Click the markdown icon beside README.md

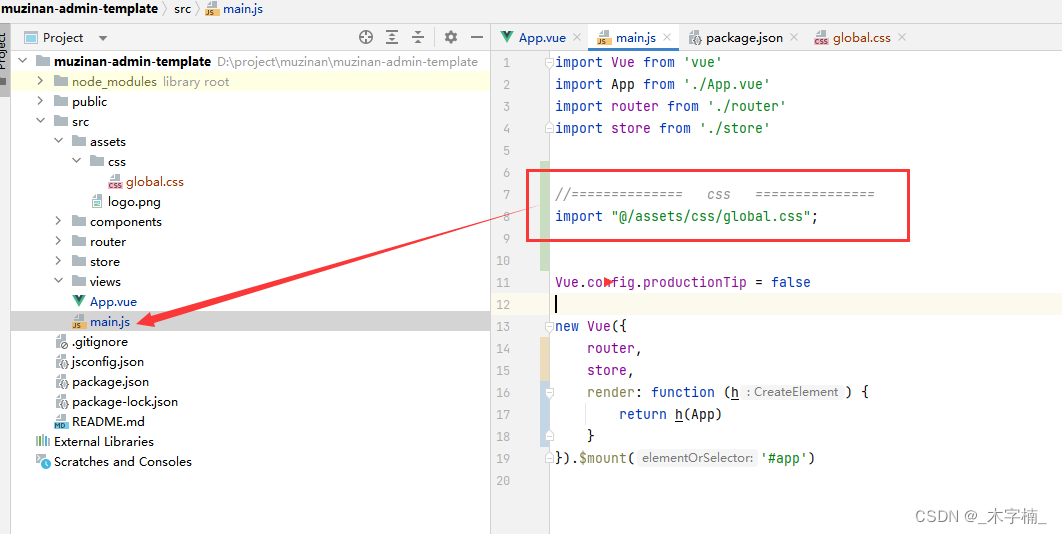click(61, 422)
